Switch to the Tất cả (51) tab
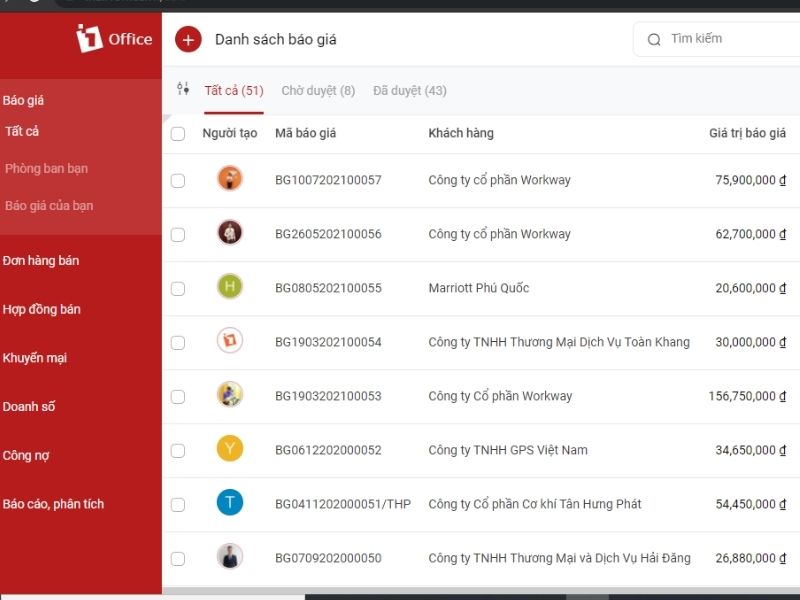 pyautogui.click(x=234, y=91)
